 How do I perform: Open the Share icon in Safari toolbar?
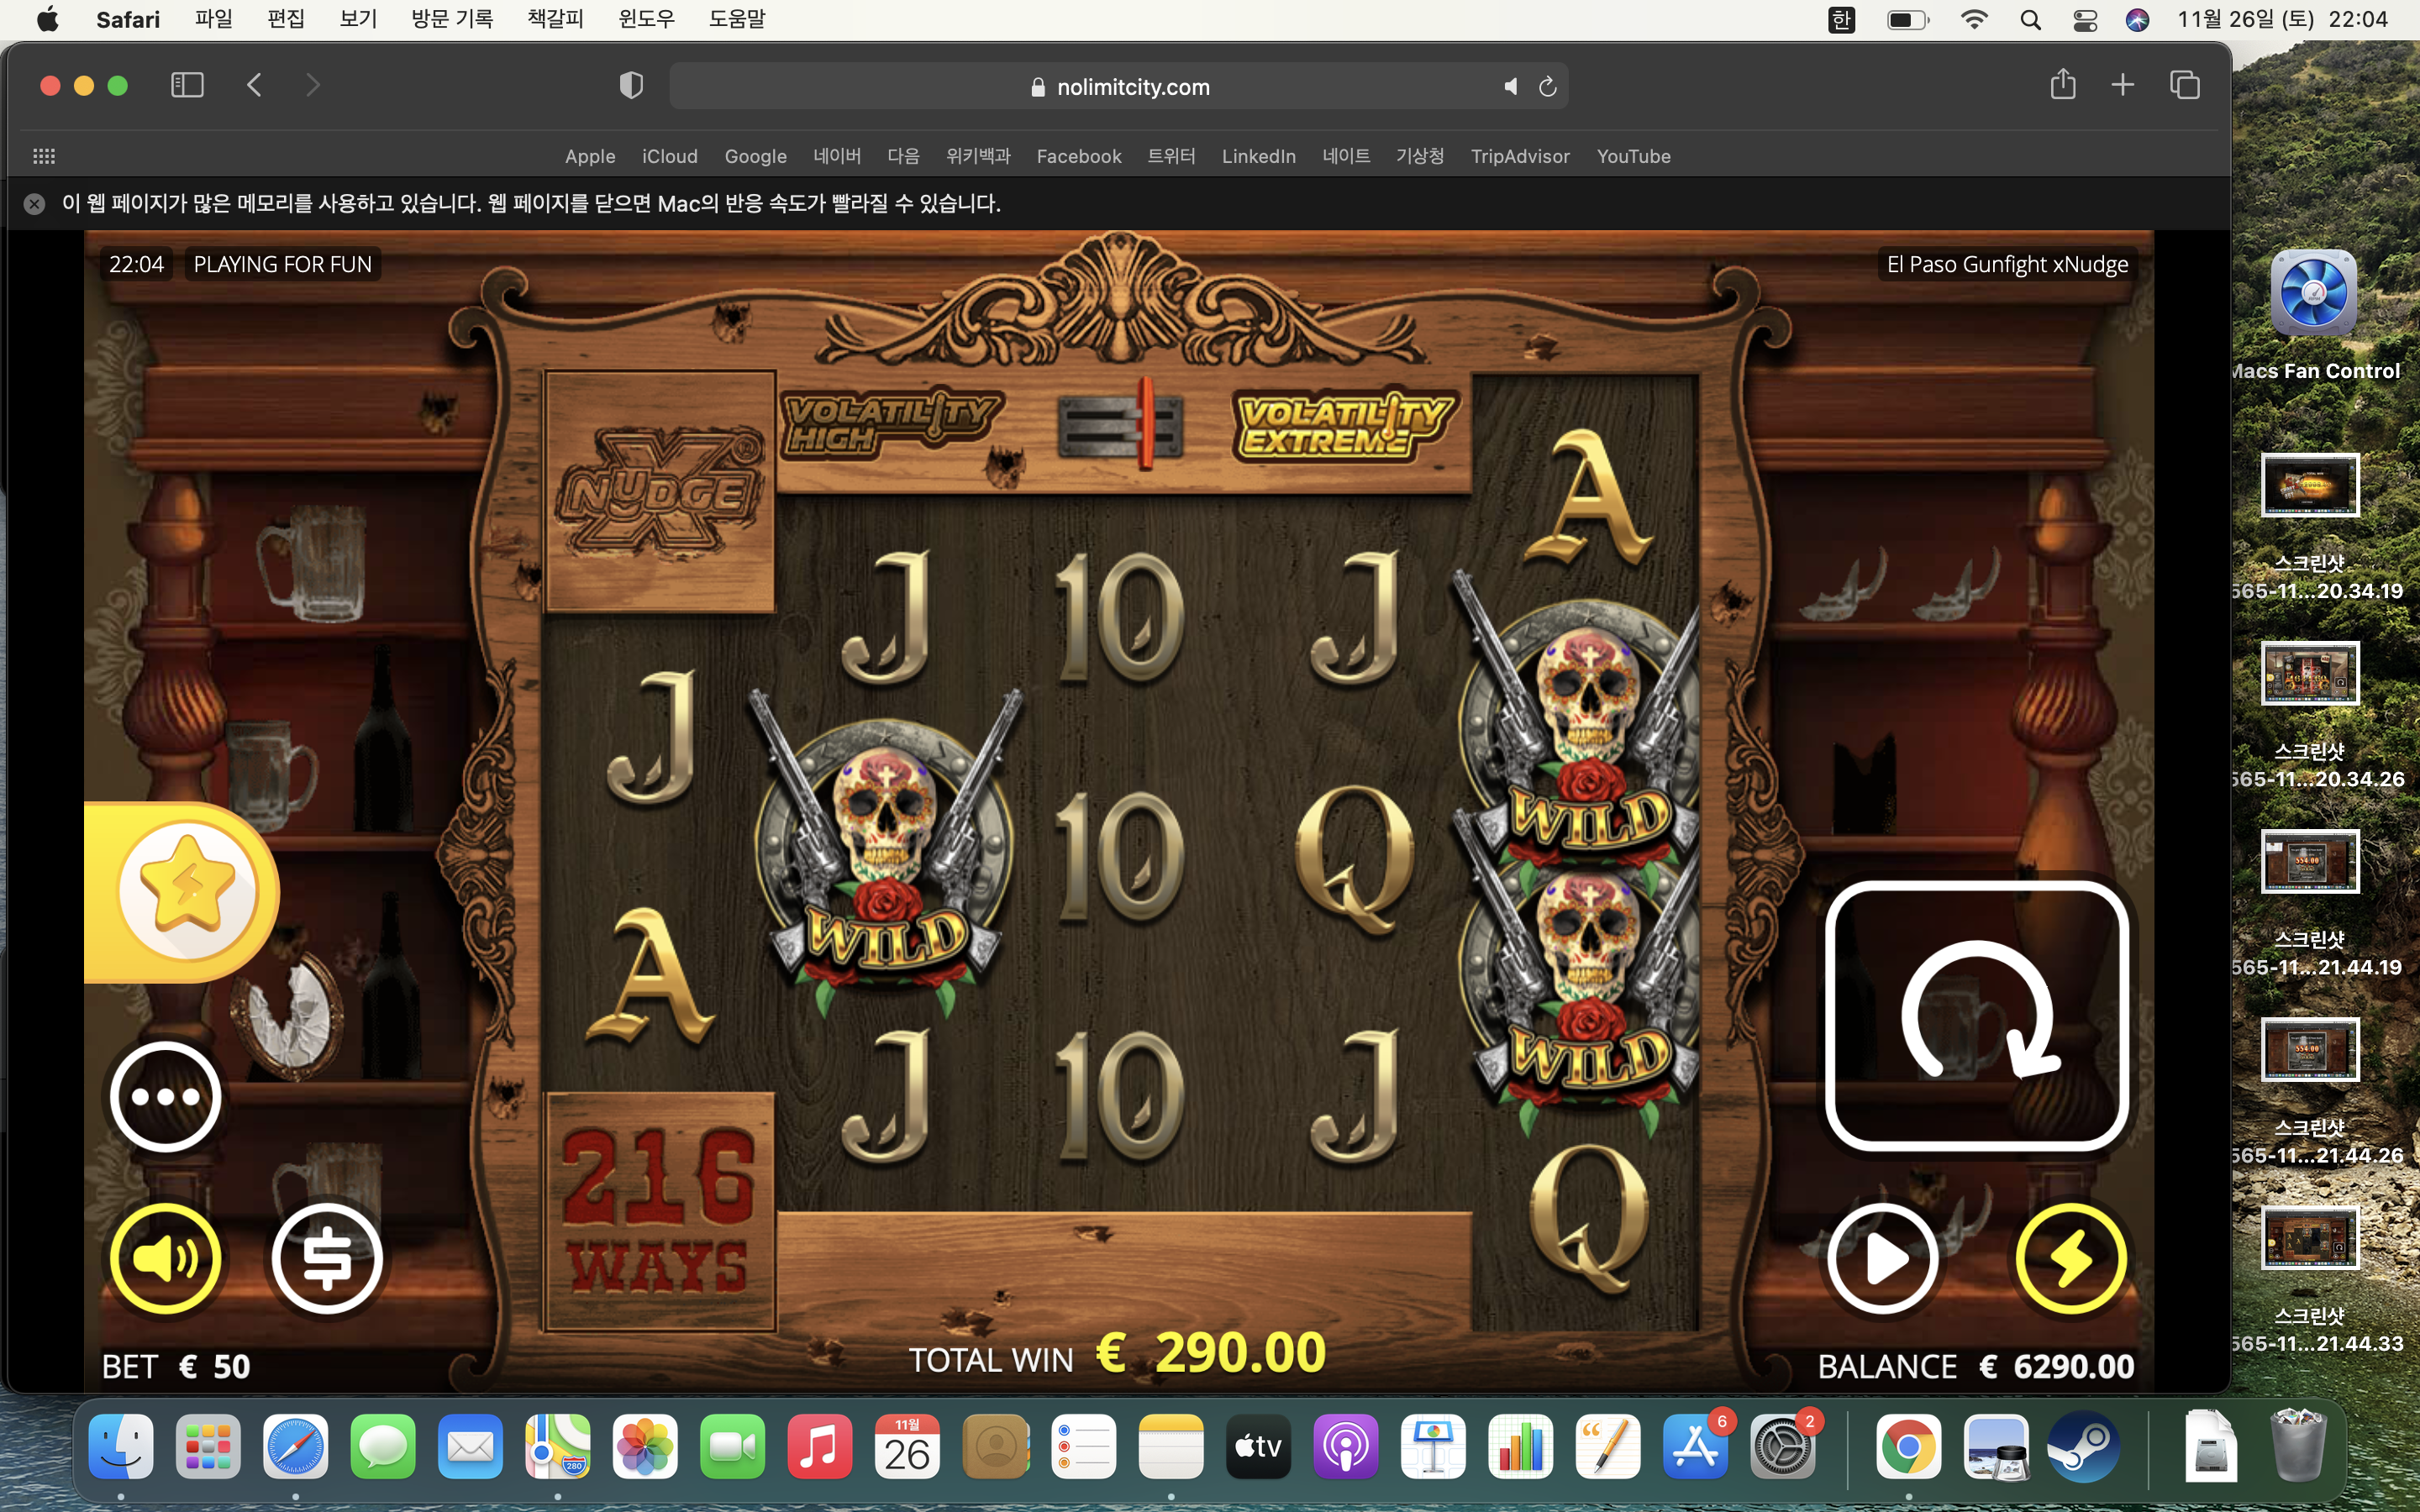pos(2062,85)
